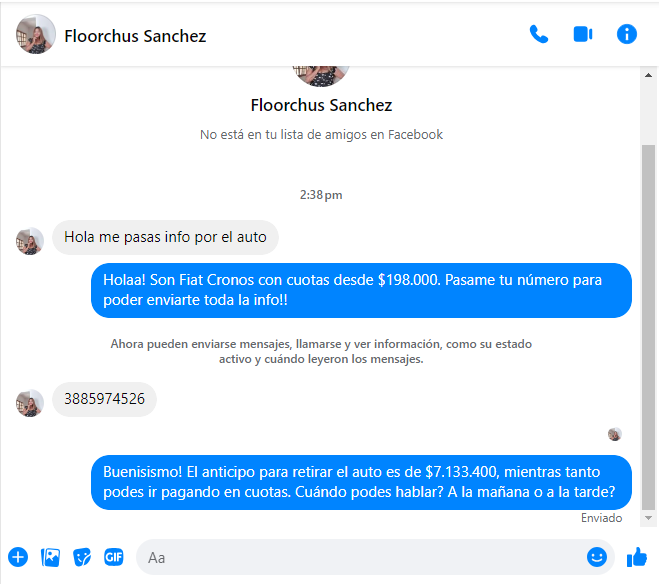Open Floorchus Sanchez header profile picture
This screenshot has width=659, height=584.
click(x=36, y=34)
